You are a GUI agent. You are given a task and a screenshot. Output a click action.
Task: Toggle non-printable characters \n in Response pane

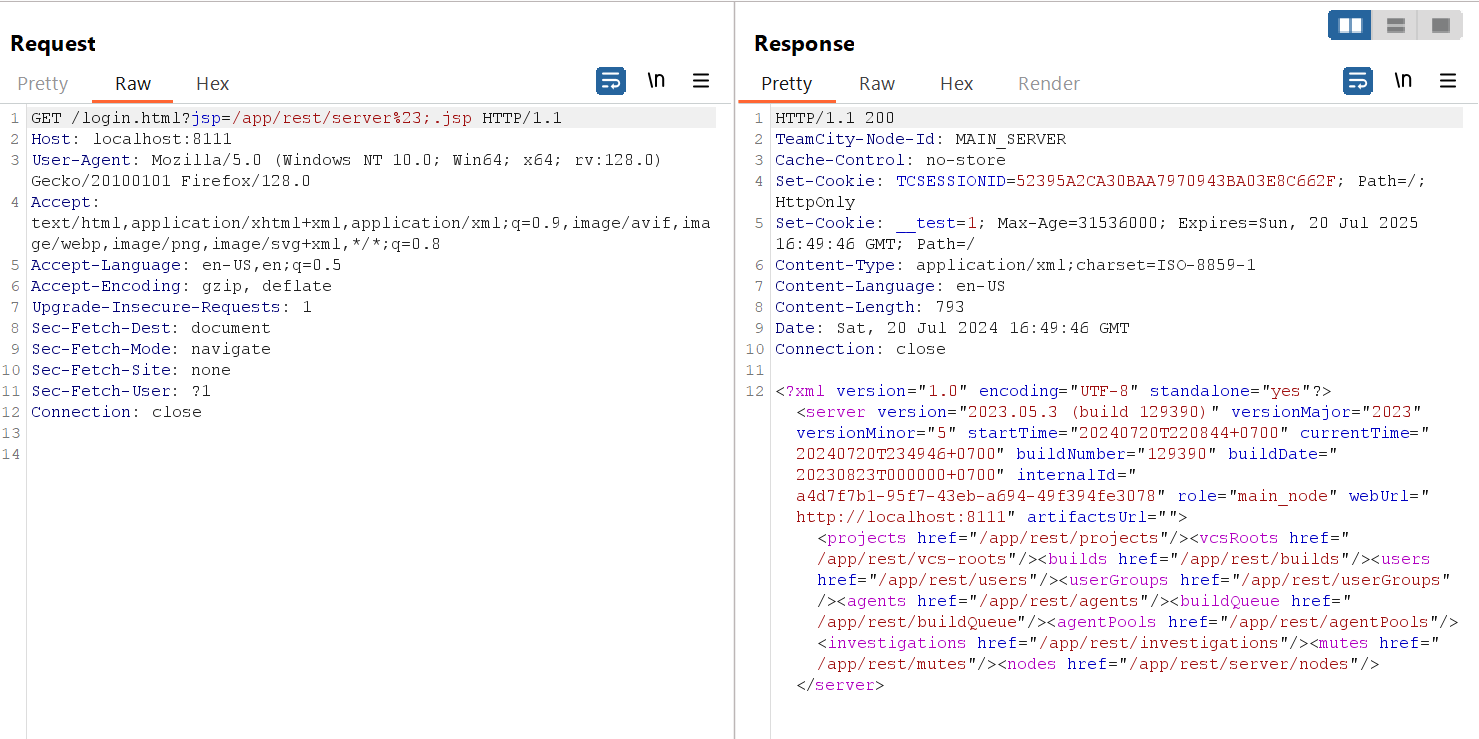point(1403,81)
